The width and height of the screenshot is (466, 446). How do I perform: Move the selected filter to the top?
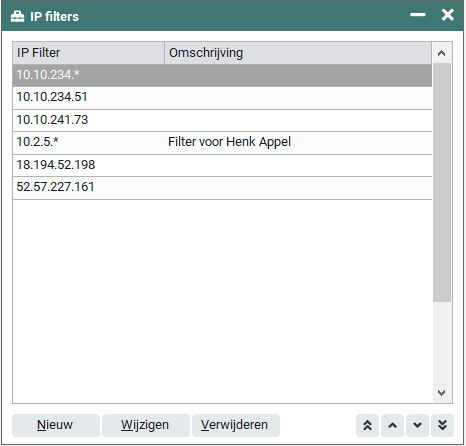coord(367,425)
